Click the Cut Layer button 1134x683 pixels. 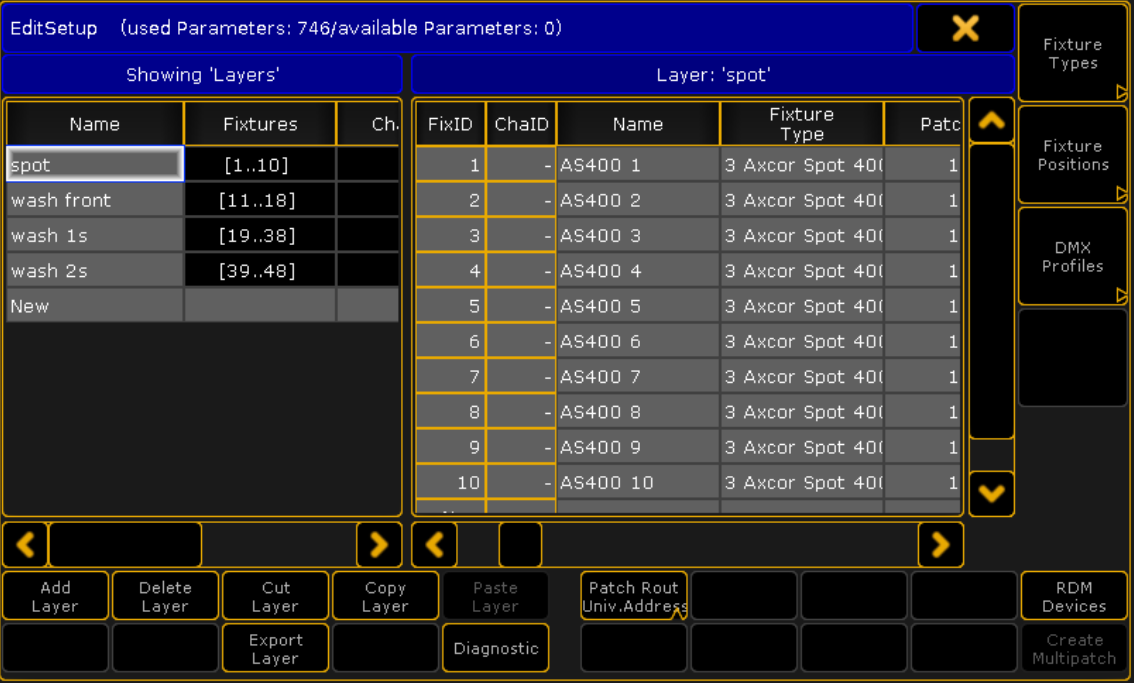pos(276,596)
